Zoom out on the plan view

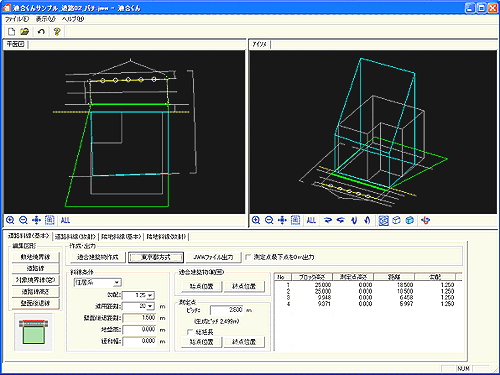pos(23,220)
